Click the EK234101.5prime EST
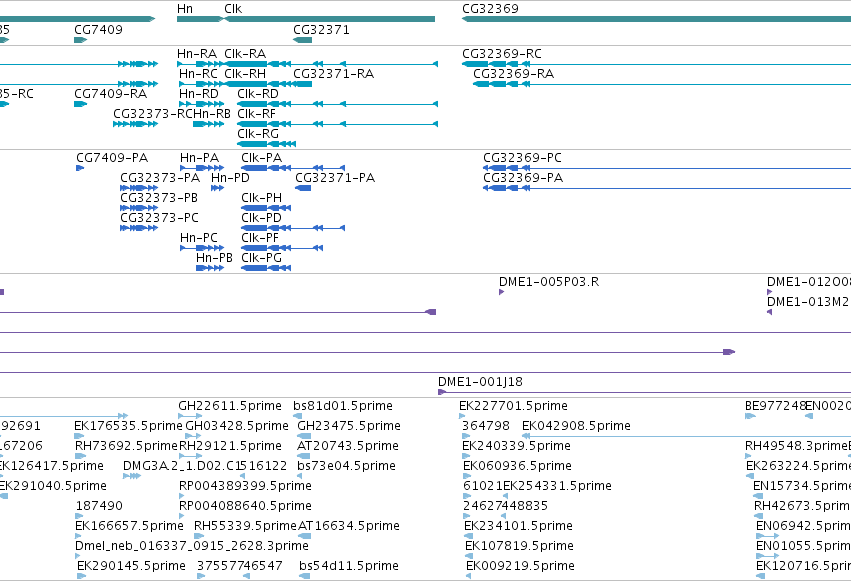This screenshot has width=851, height=581. point(518,526)
